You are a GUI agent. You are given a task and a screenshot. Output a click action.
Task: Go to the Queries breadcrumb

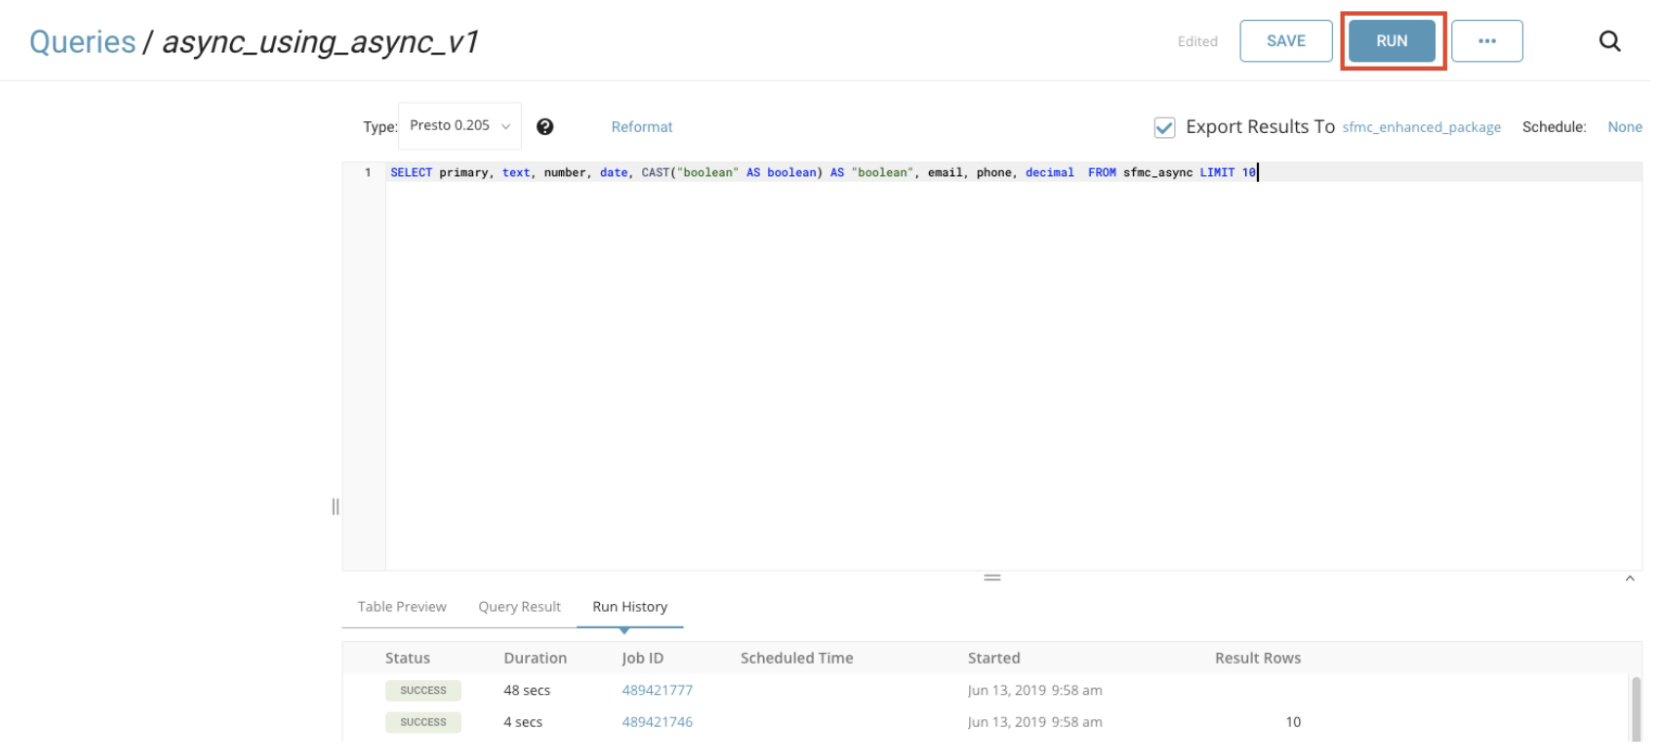[82, 42]
